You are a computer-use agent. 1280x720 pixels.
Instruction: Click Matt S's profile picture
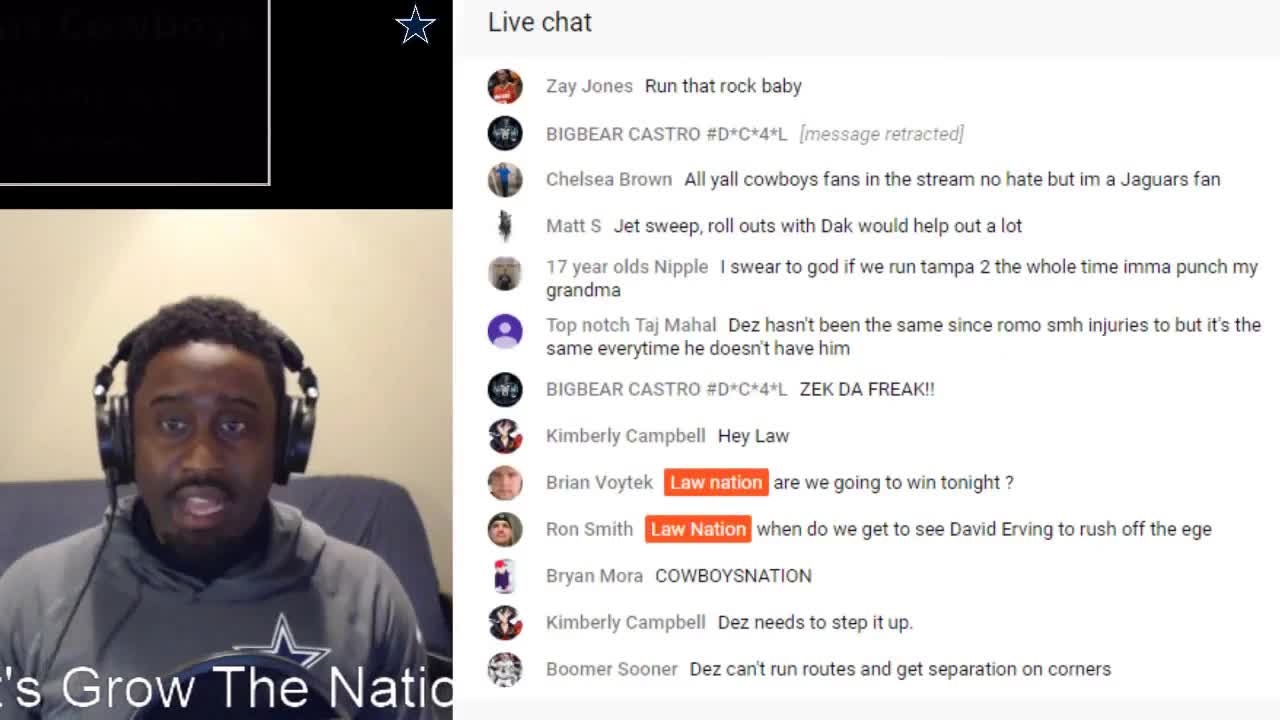click(x=505, y=226)
